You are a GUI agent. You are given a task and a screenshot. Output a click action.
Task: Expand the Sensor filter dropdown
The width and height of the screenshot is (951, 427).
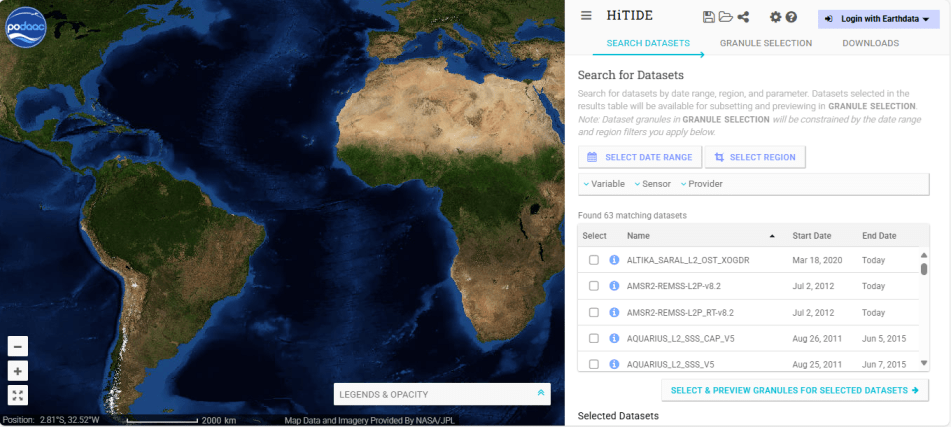tap(652, 184)
